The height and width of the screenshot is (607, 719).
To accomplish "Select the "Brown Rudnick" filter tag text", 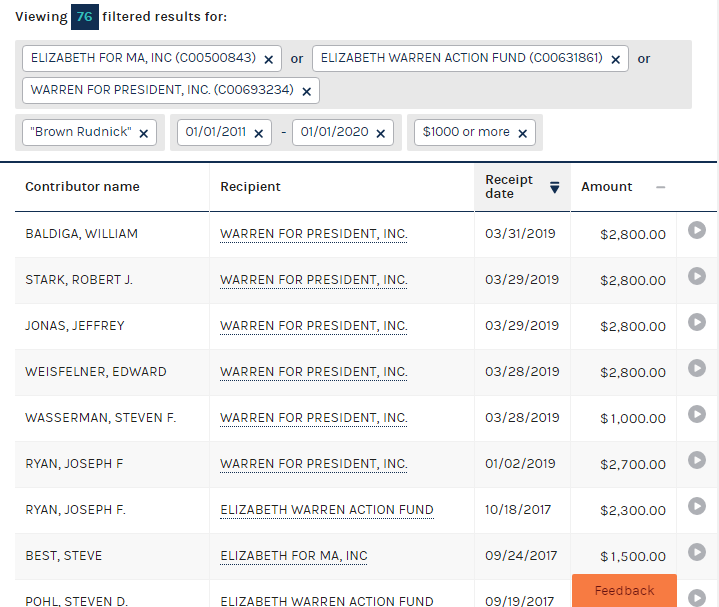I will coord(81,132).
